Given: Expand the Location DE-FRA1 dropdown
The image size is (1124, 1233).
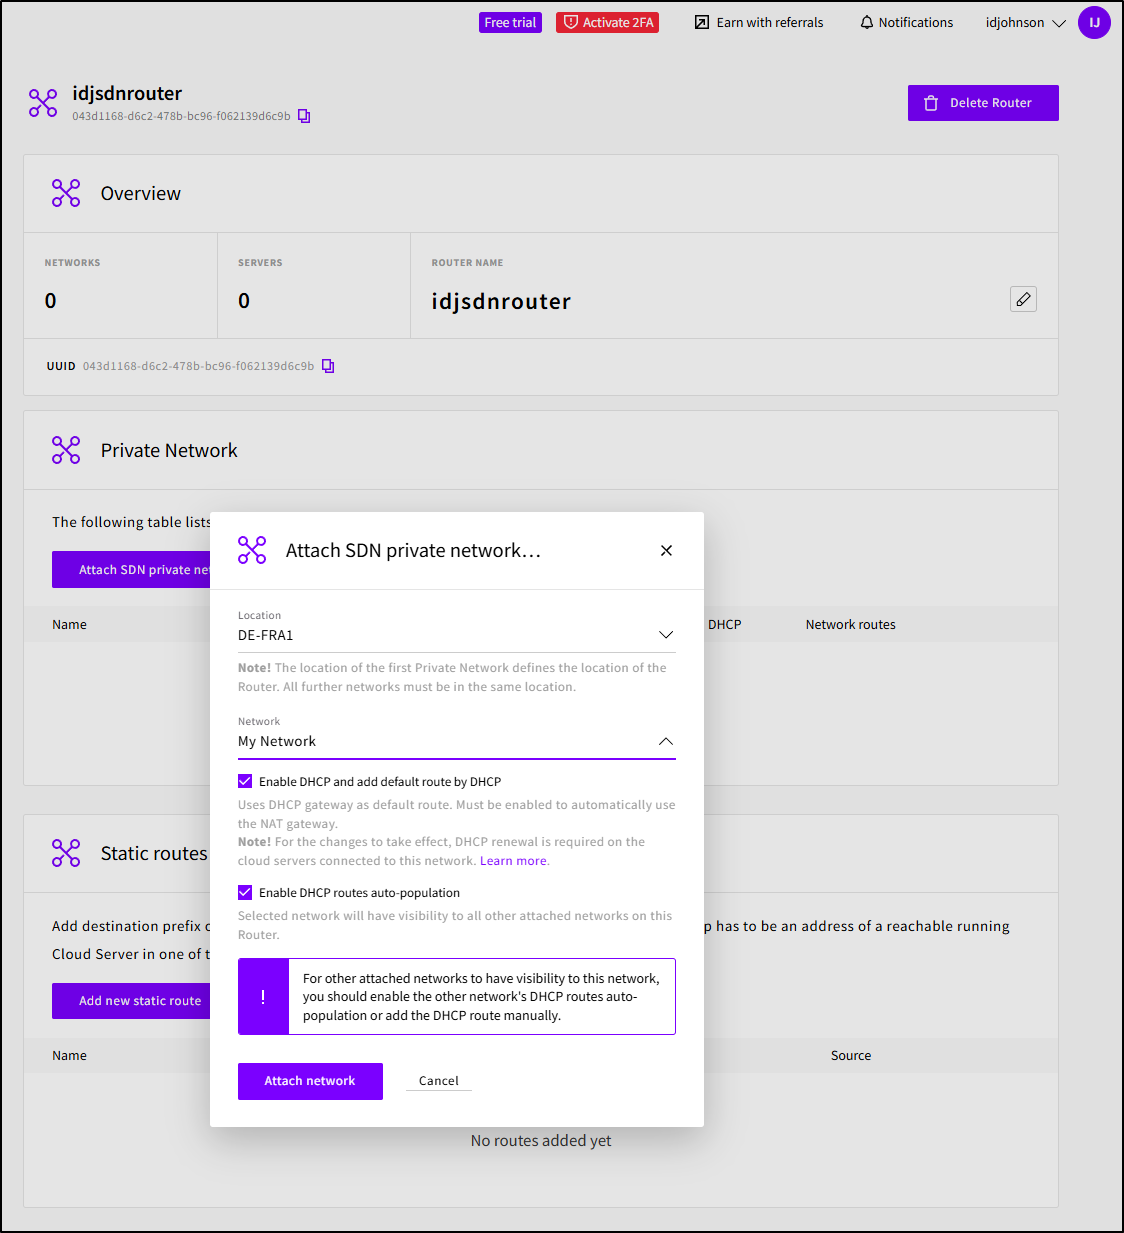Looking at the screenshot, I should [665, 635].
